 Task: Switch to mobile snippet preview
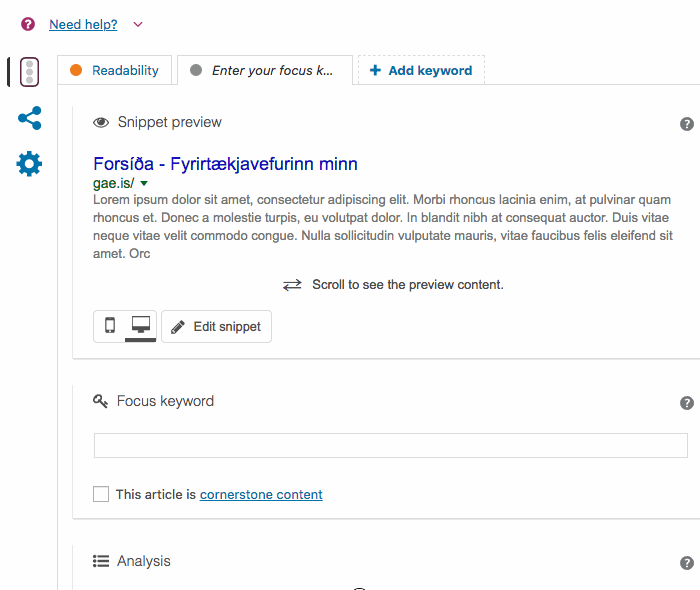click(110, 326)
